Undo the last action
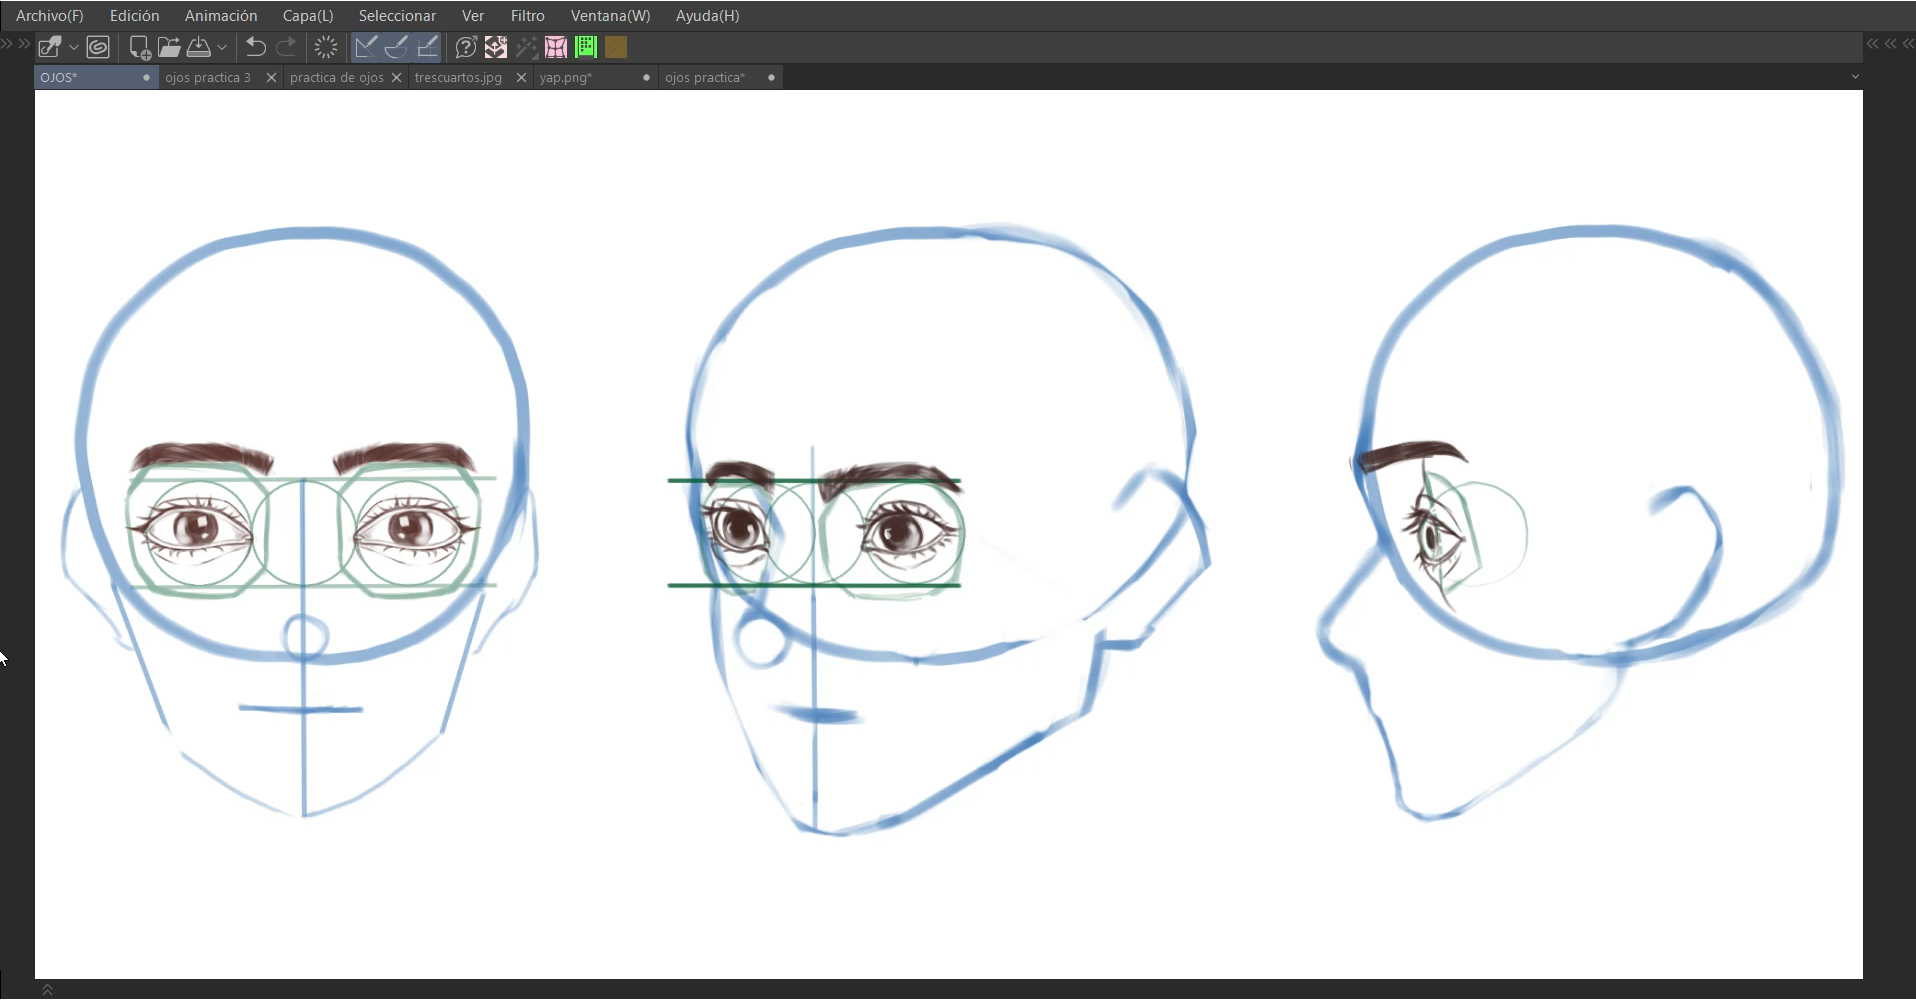Image resolution: width=1916 pixels, height=1000 pixels. click(x=256, y=47)
